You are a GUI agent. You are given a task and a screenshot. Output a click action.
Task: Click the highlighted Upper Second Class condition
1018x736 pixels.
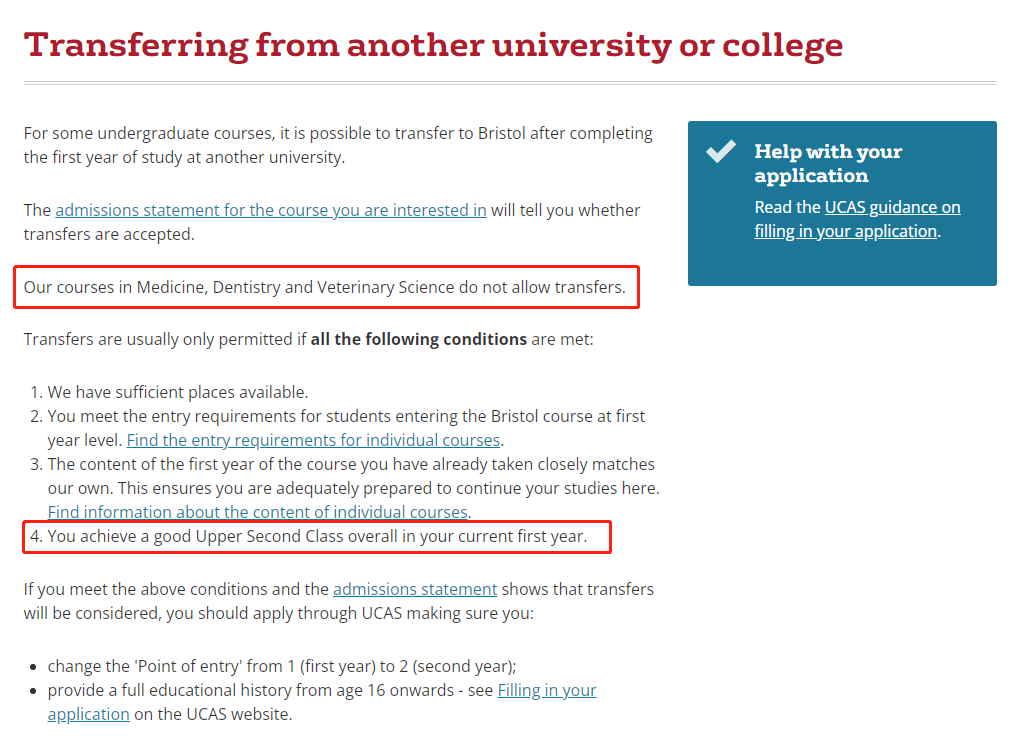pos(317,537)
